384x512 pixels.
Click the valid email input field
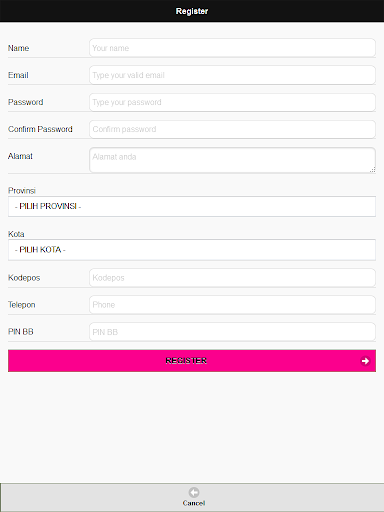click(232, 75)
